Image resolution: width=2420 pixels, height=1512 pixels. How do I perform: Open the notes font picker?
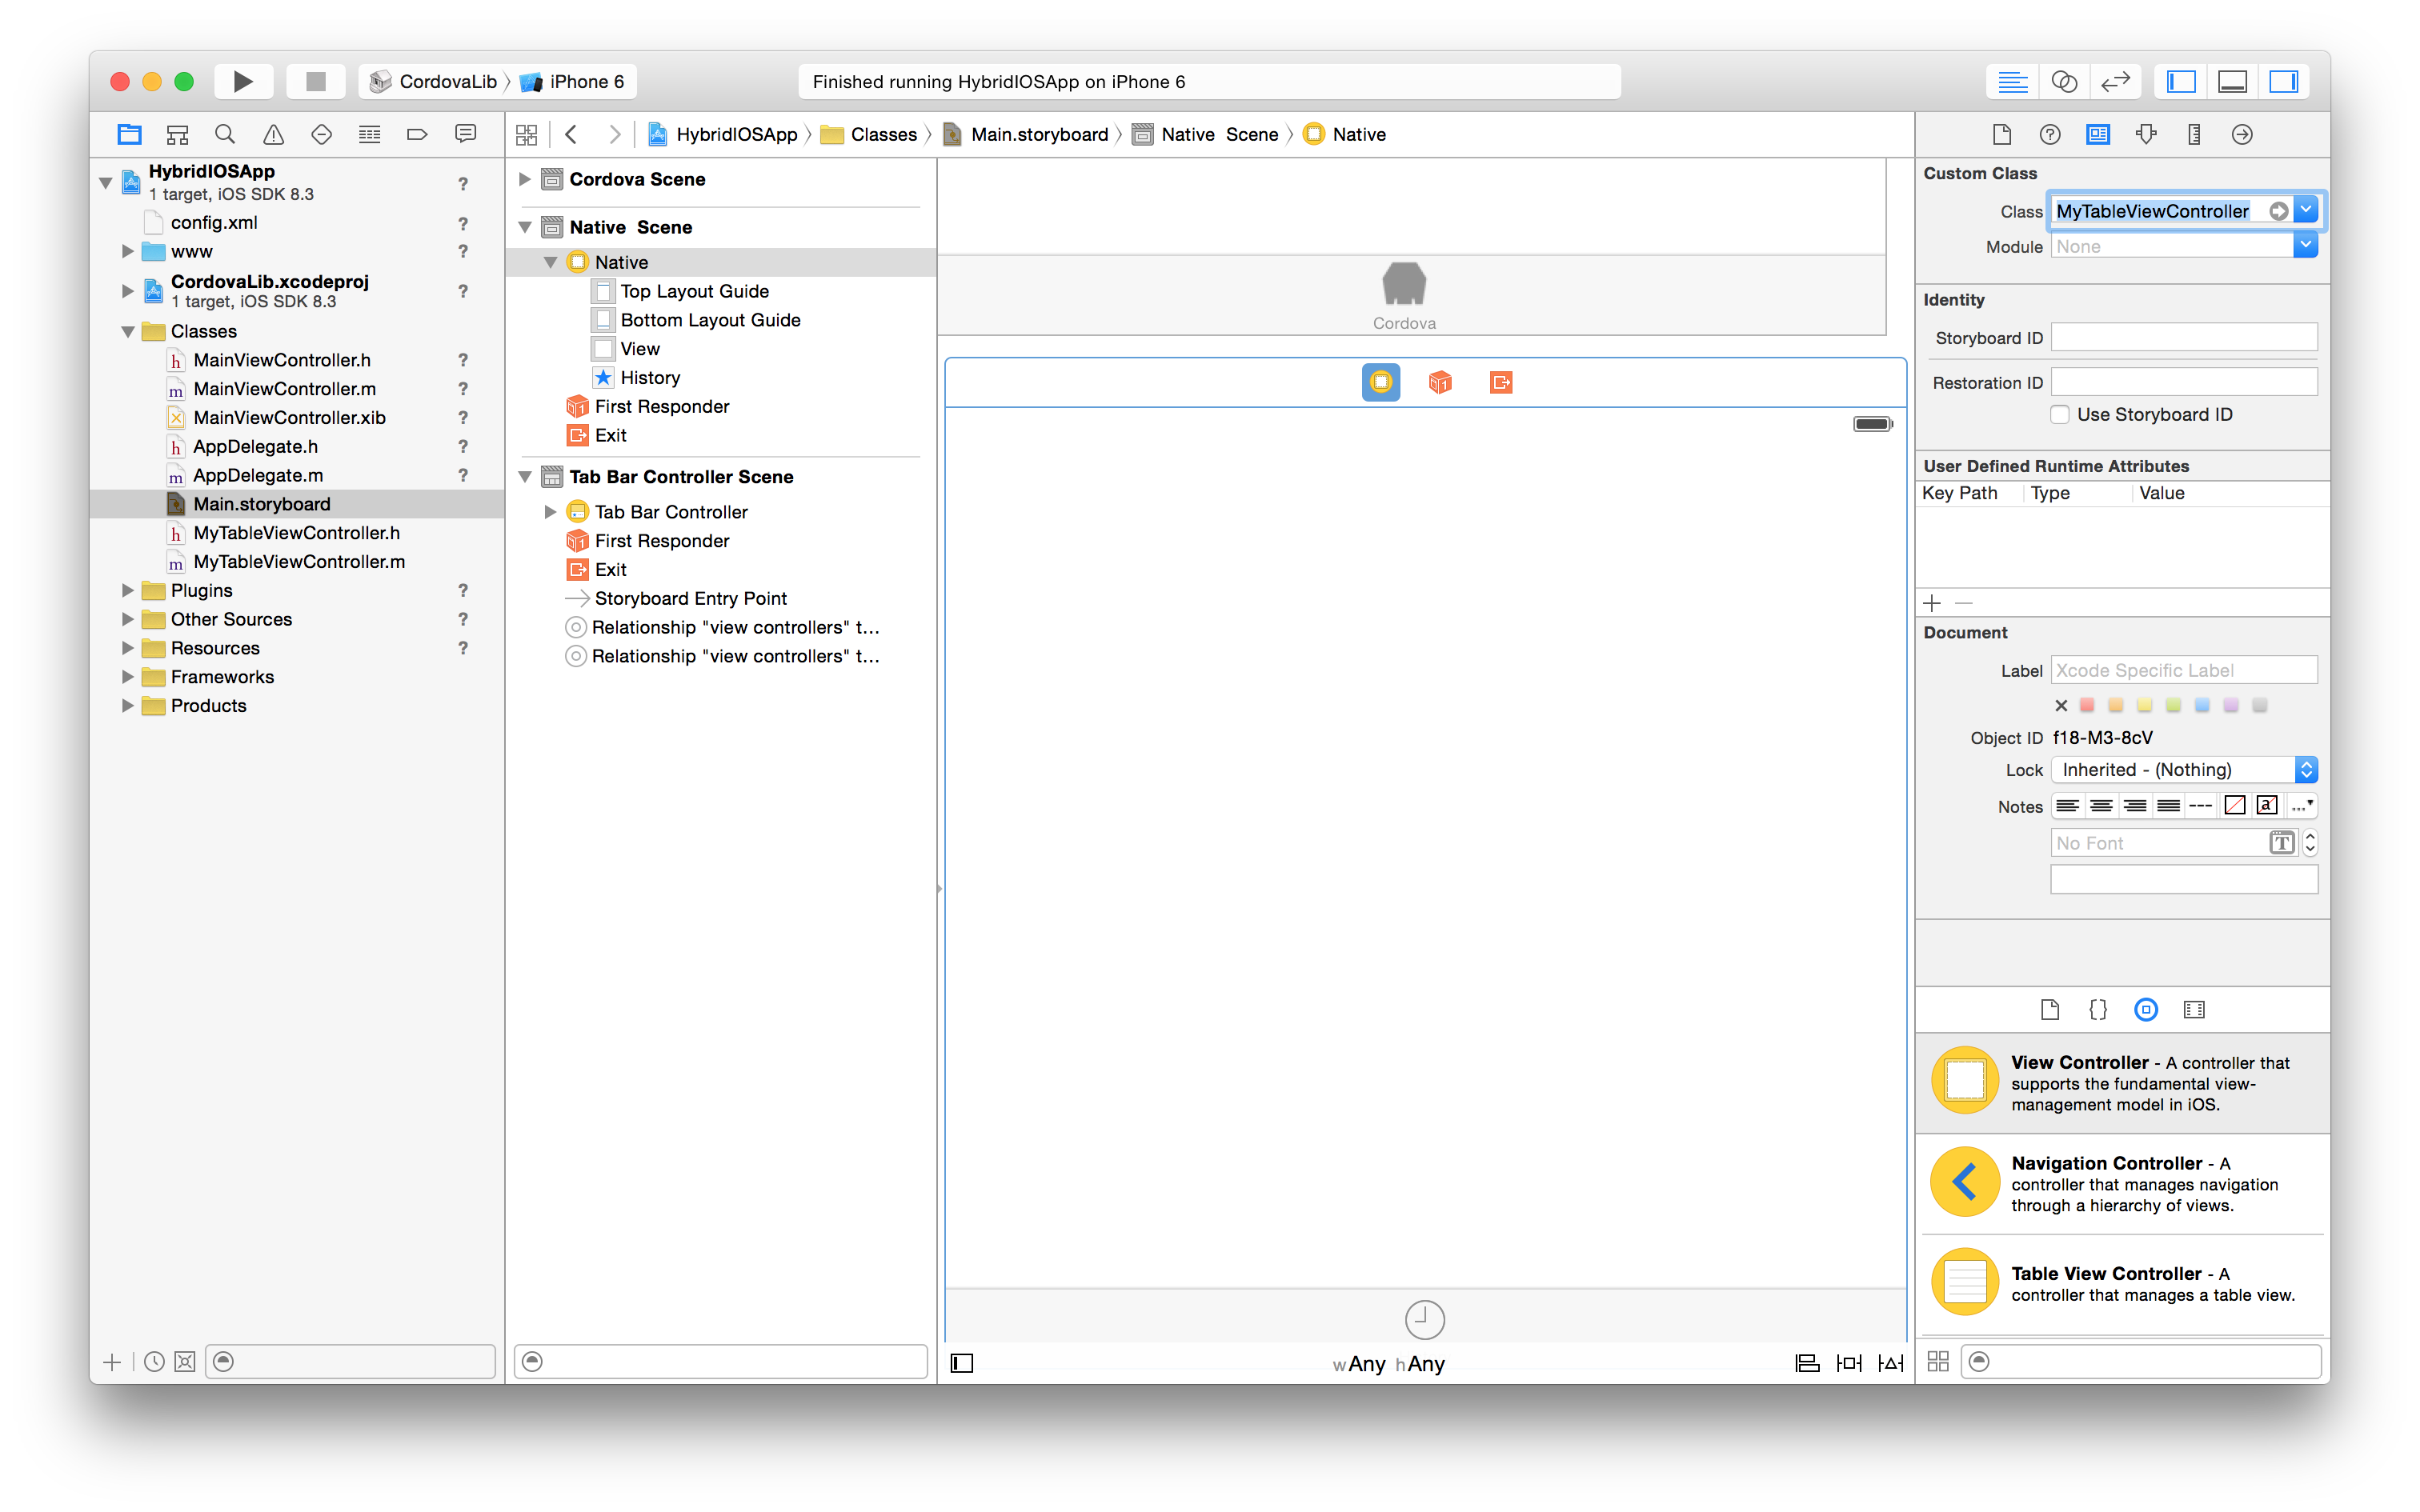pos(2282,843)
